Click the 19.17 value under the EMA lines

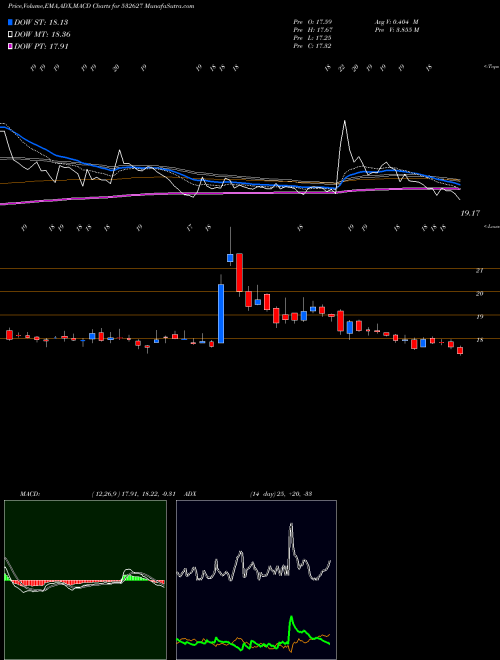(x=470, y=213)
